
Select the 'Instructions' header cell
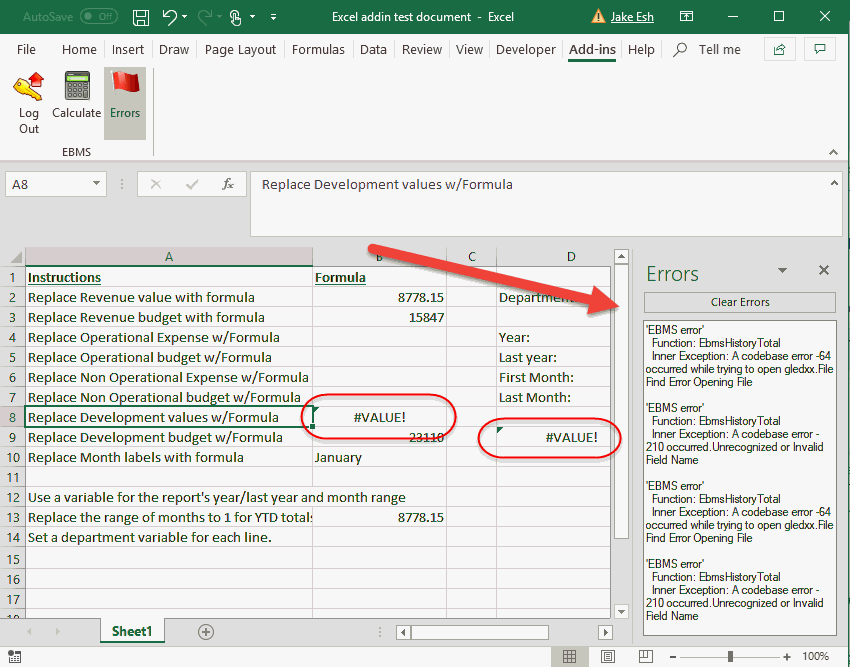pyautogui.click(x=169, y=277)
